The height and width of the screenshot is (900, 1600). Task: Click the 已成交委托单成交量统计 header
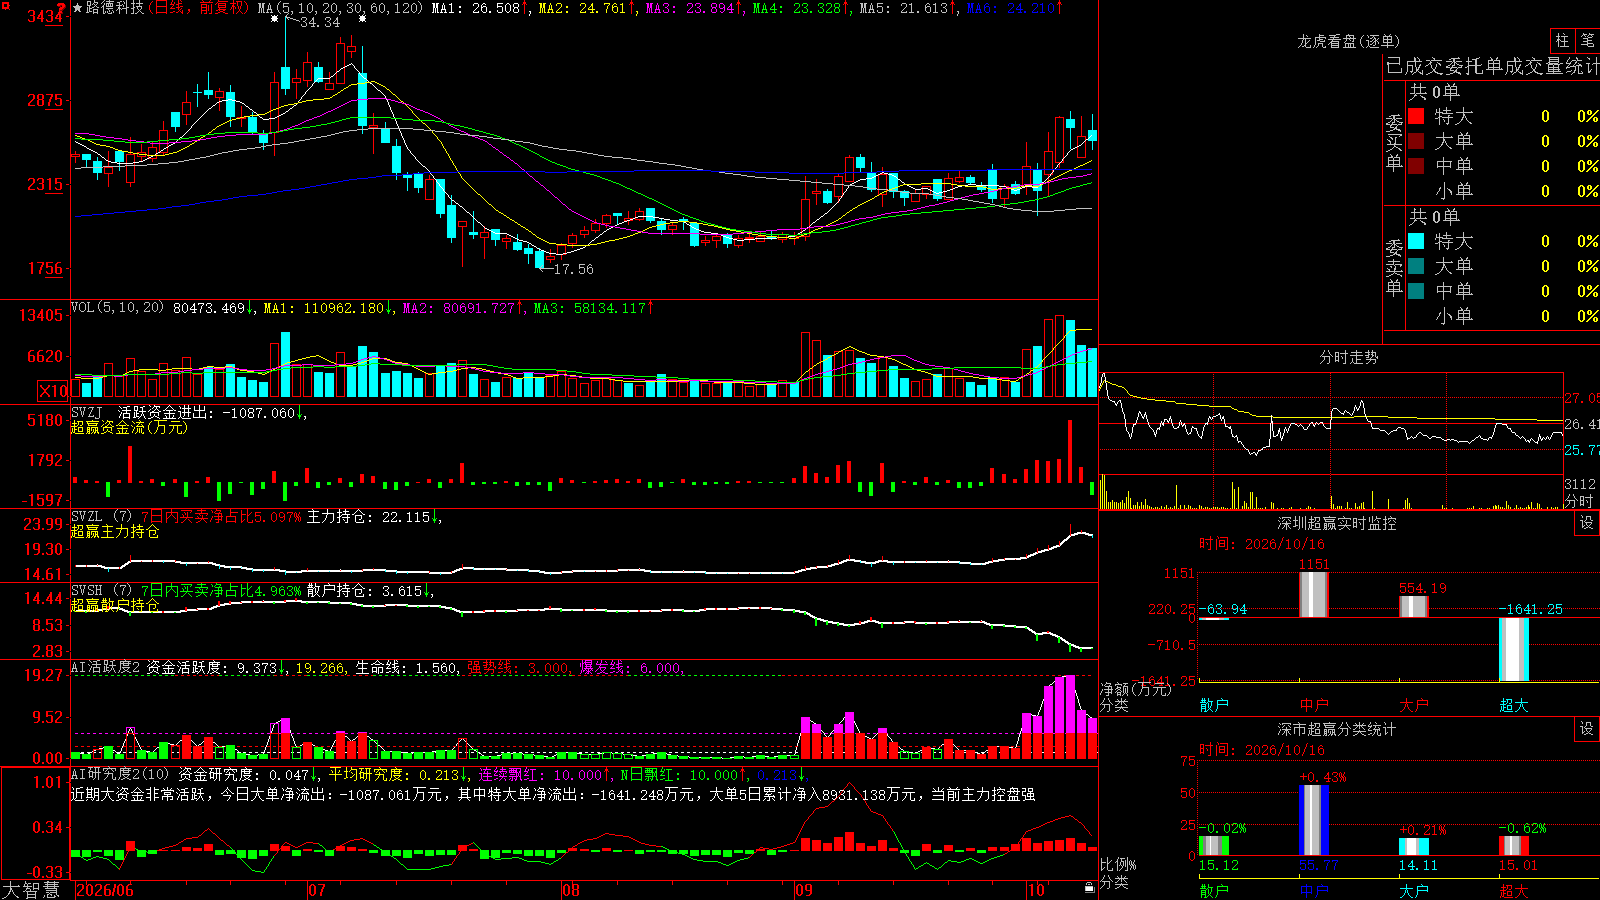point(1492,66)
